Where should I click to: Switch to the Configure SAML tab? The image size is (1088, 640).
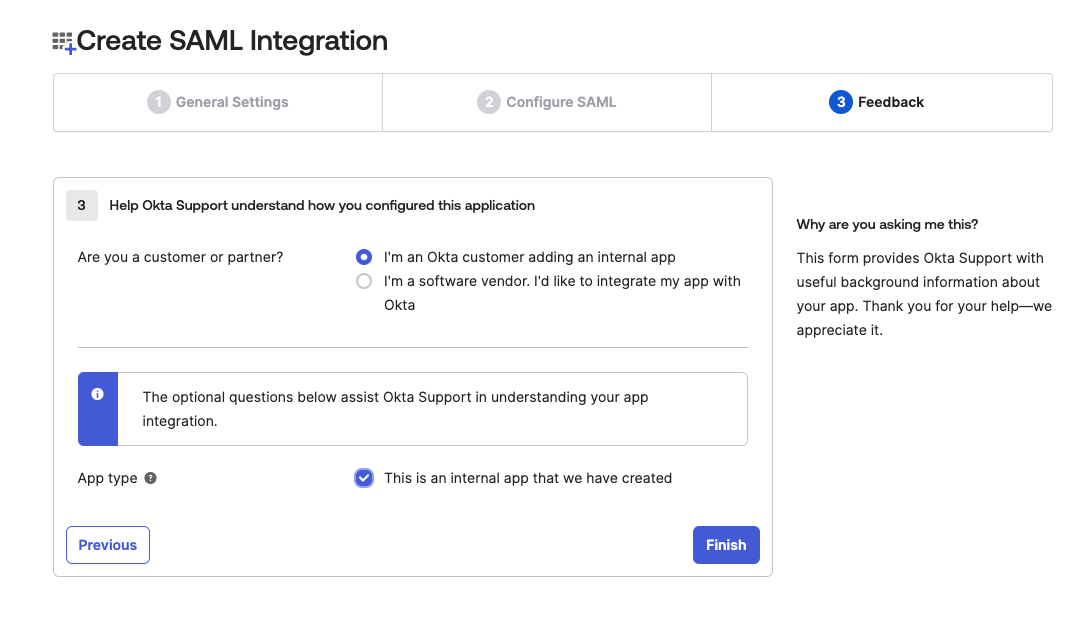click(x=561, y=102)
